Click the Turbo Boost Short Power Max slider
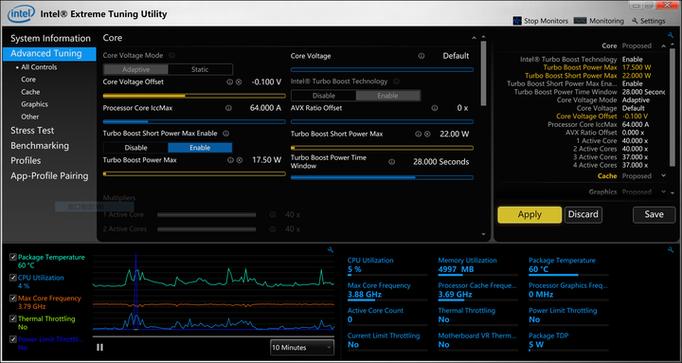Viewport: 682px width, 363px height. tap(382, 148)
